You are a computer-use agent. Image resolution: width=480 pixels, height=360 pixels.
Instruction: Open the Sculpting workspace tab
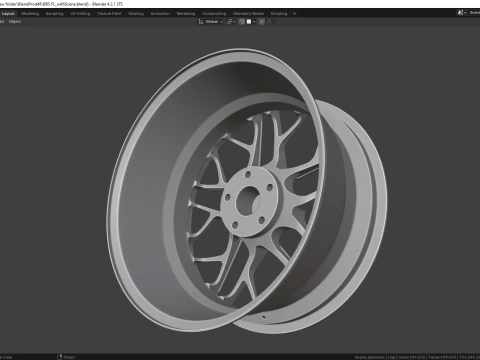54,14
